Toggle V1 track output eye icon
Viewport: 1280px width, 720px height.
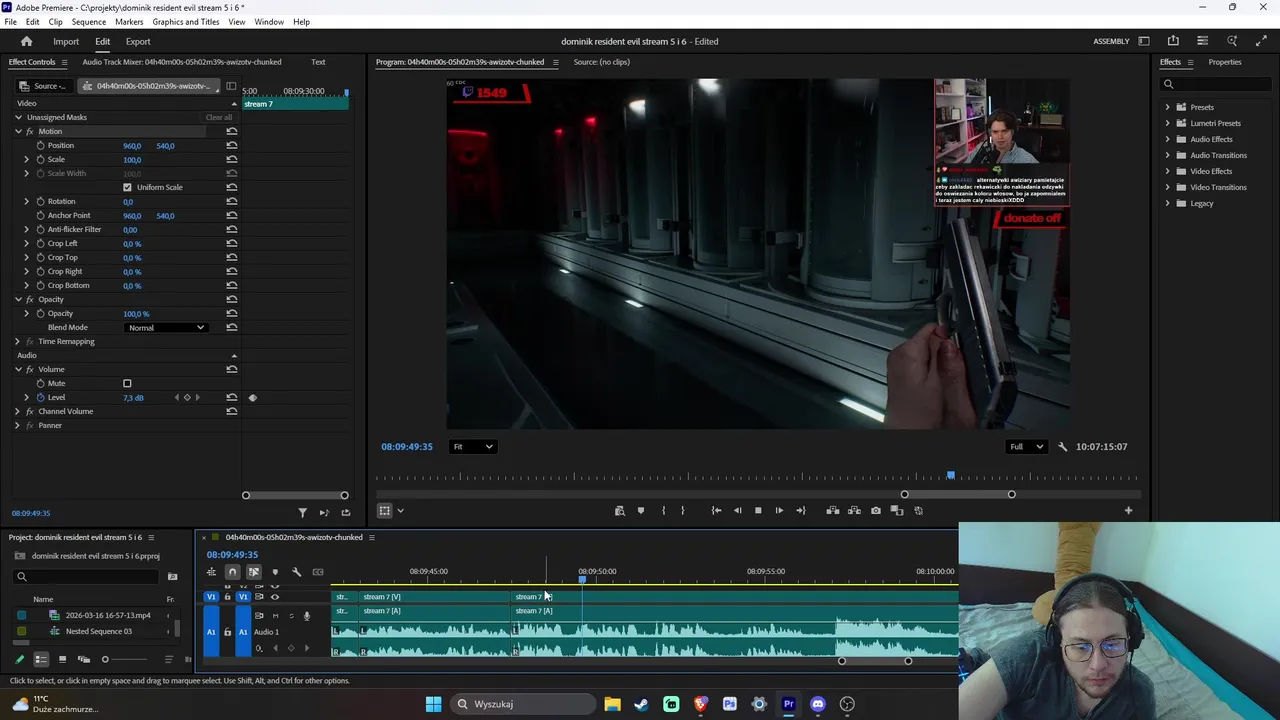[x=275, y=597]
